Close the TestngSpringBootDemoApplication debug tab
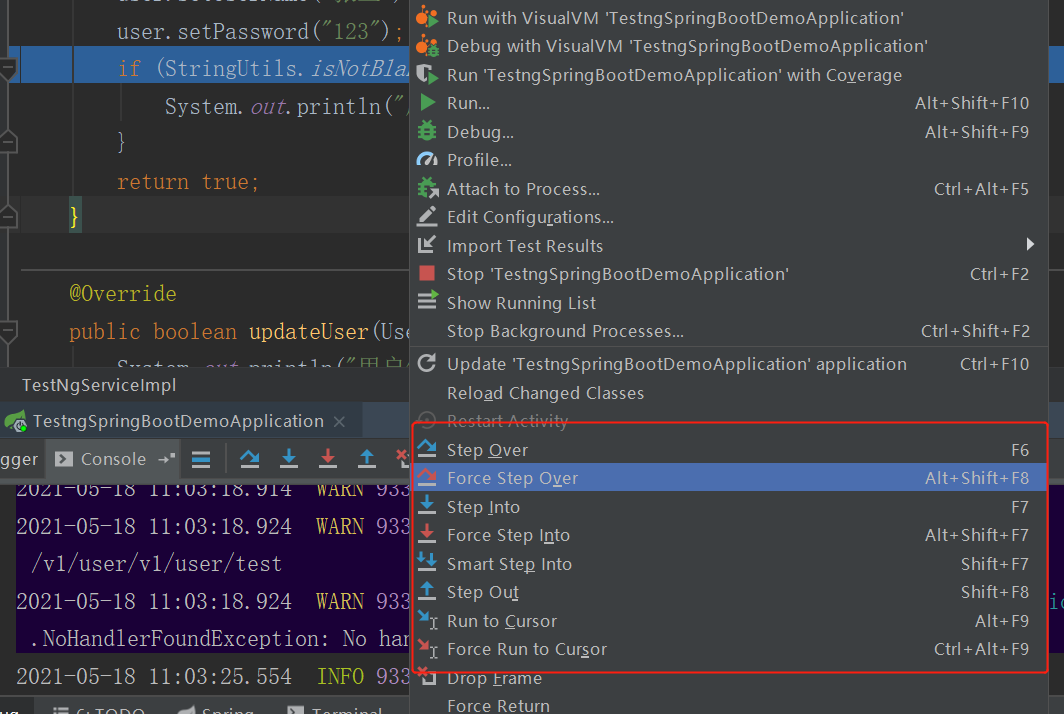This screenshot has width=1064, height=714. coord(340,422)
